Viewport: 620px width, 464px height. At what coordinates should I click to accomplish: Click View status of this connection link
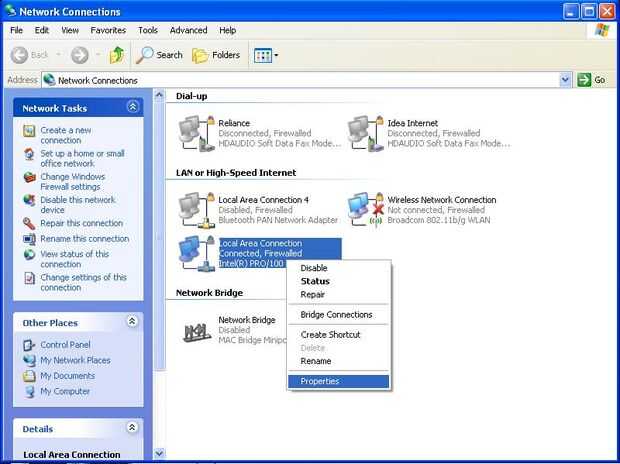[74, 259]
